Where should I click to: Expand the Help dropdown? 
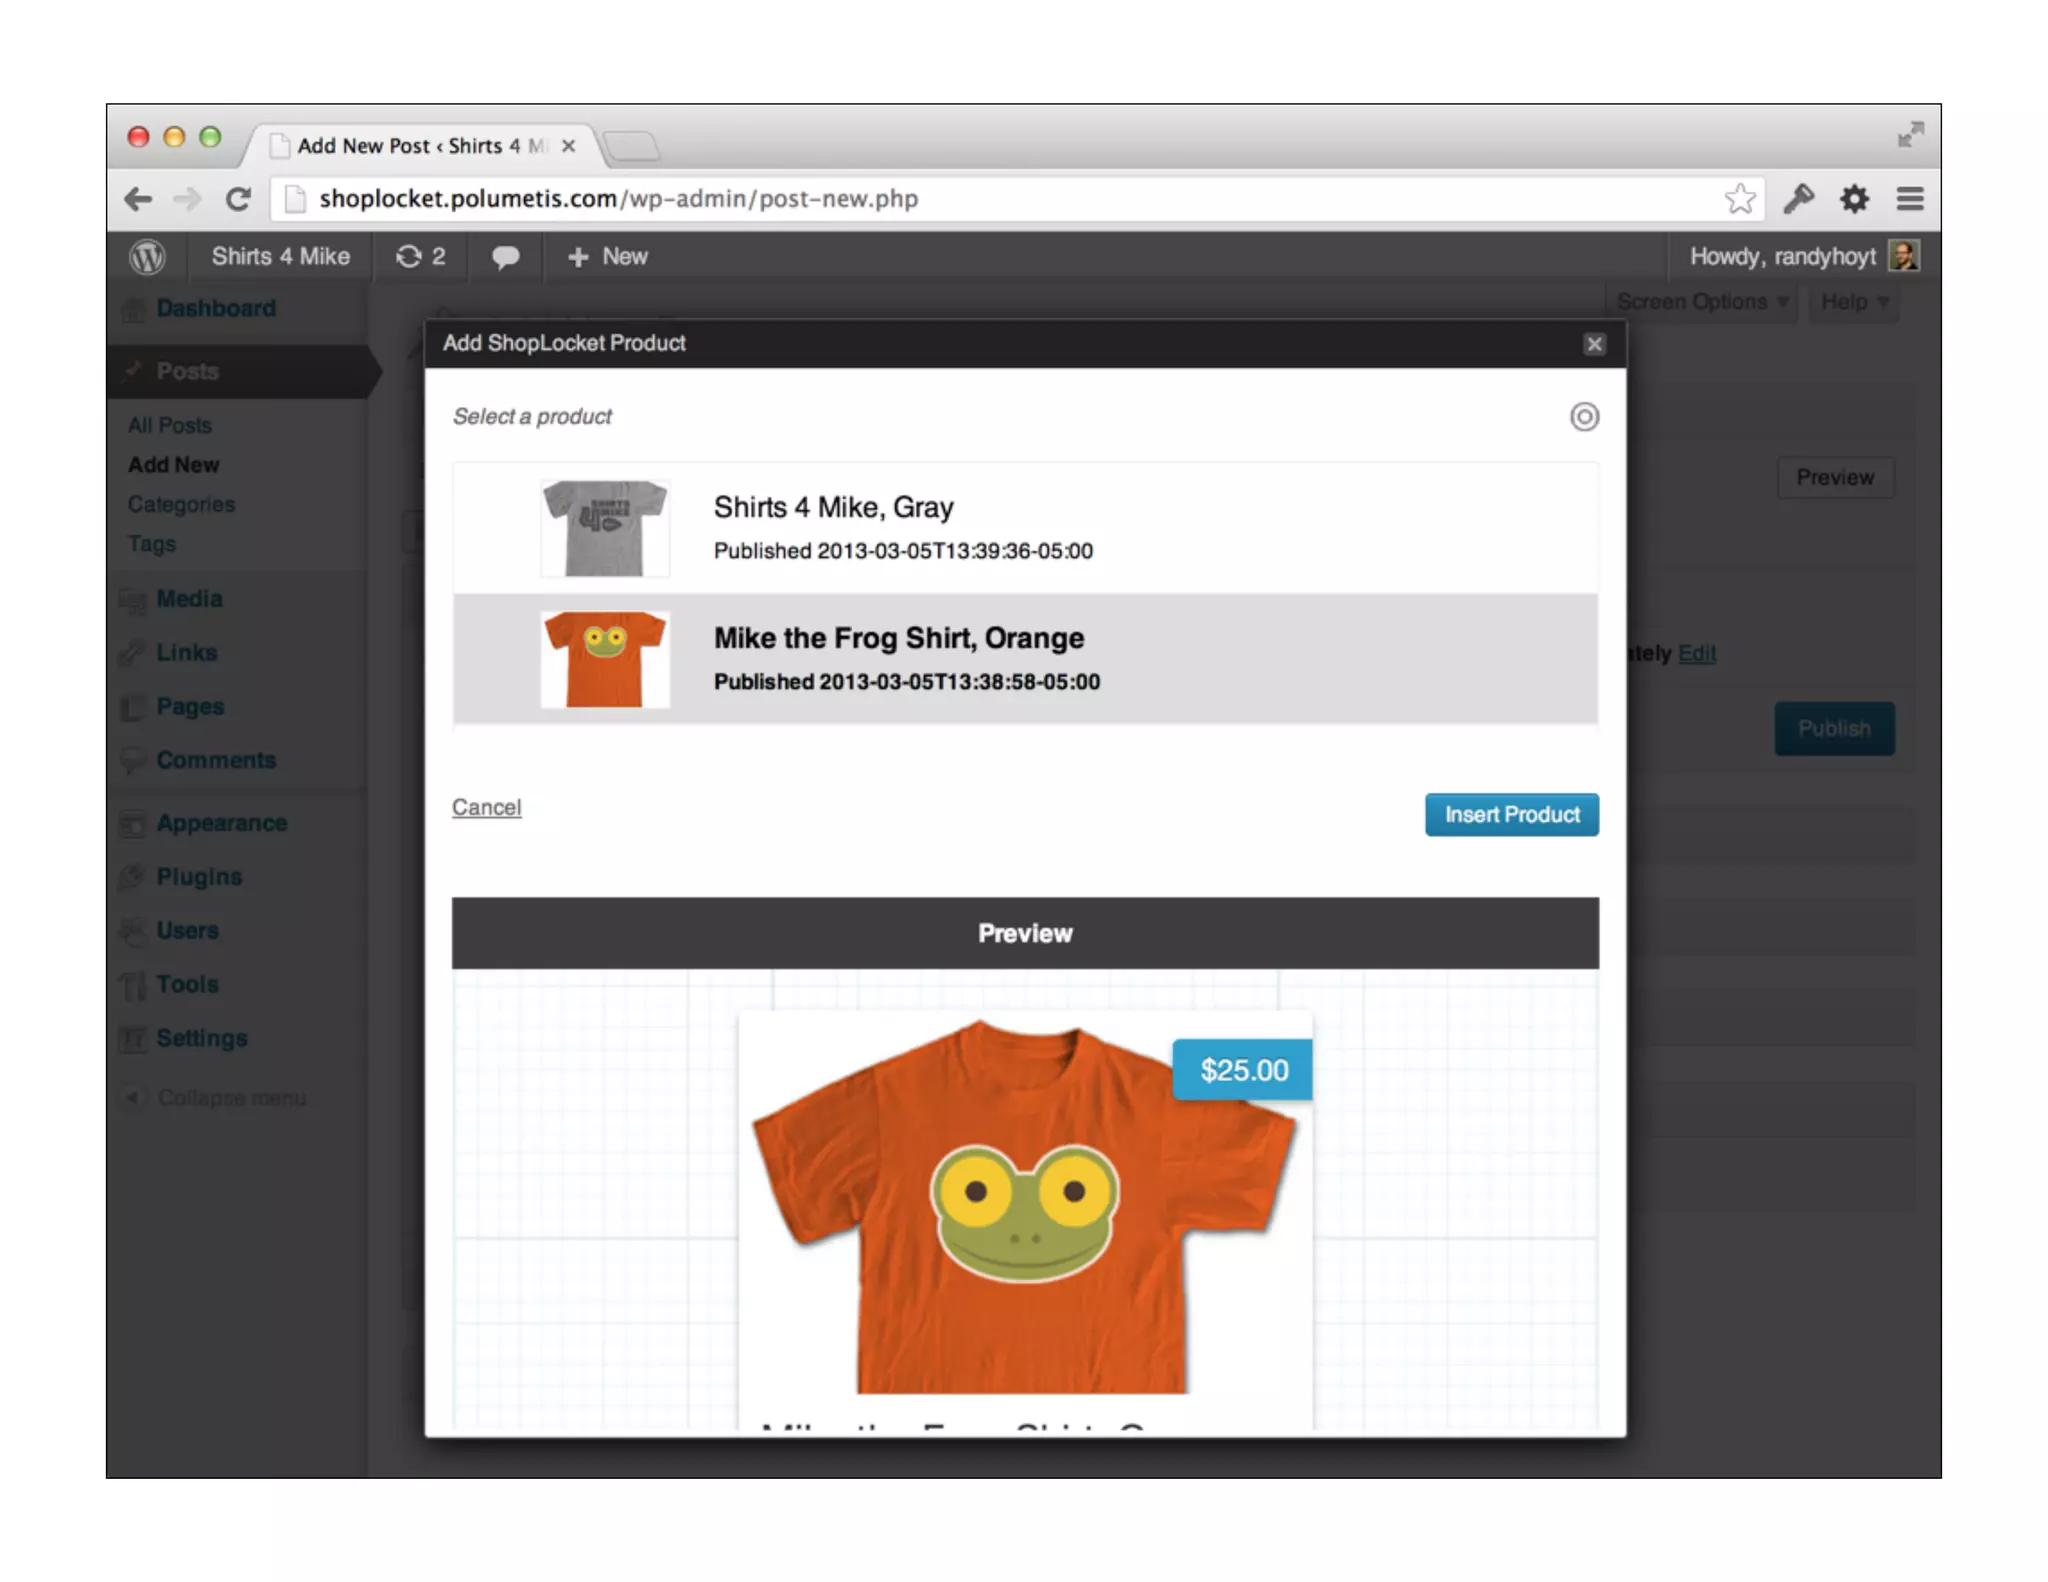click(1854, 302)
